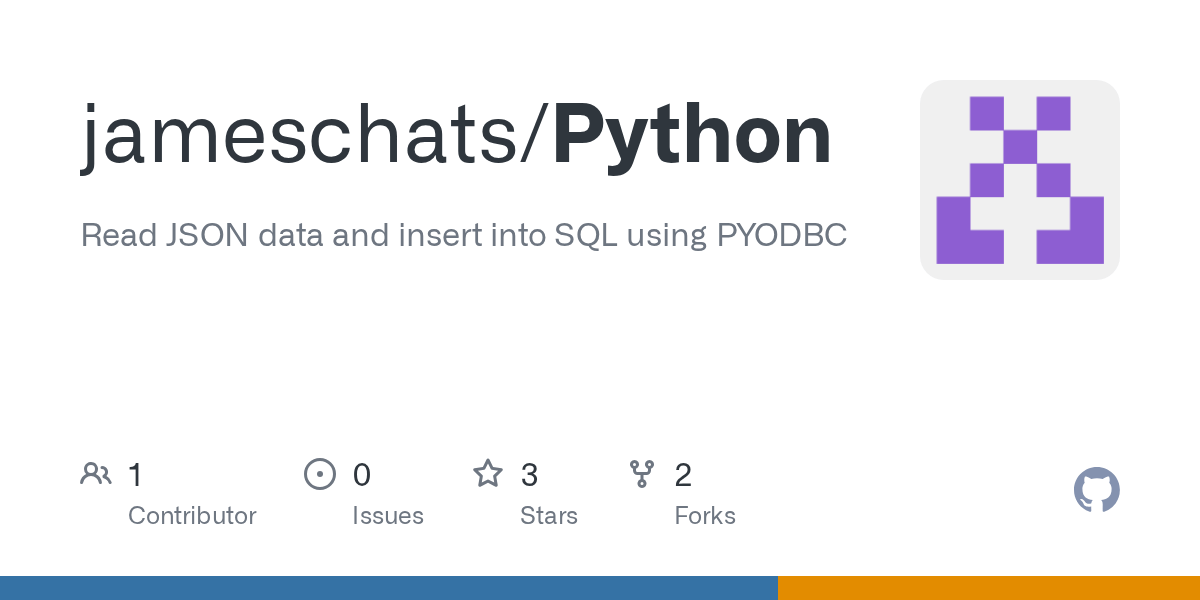
Task: Open the "Stars" label
Action: [x=549, y=516]
